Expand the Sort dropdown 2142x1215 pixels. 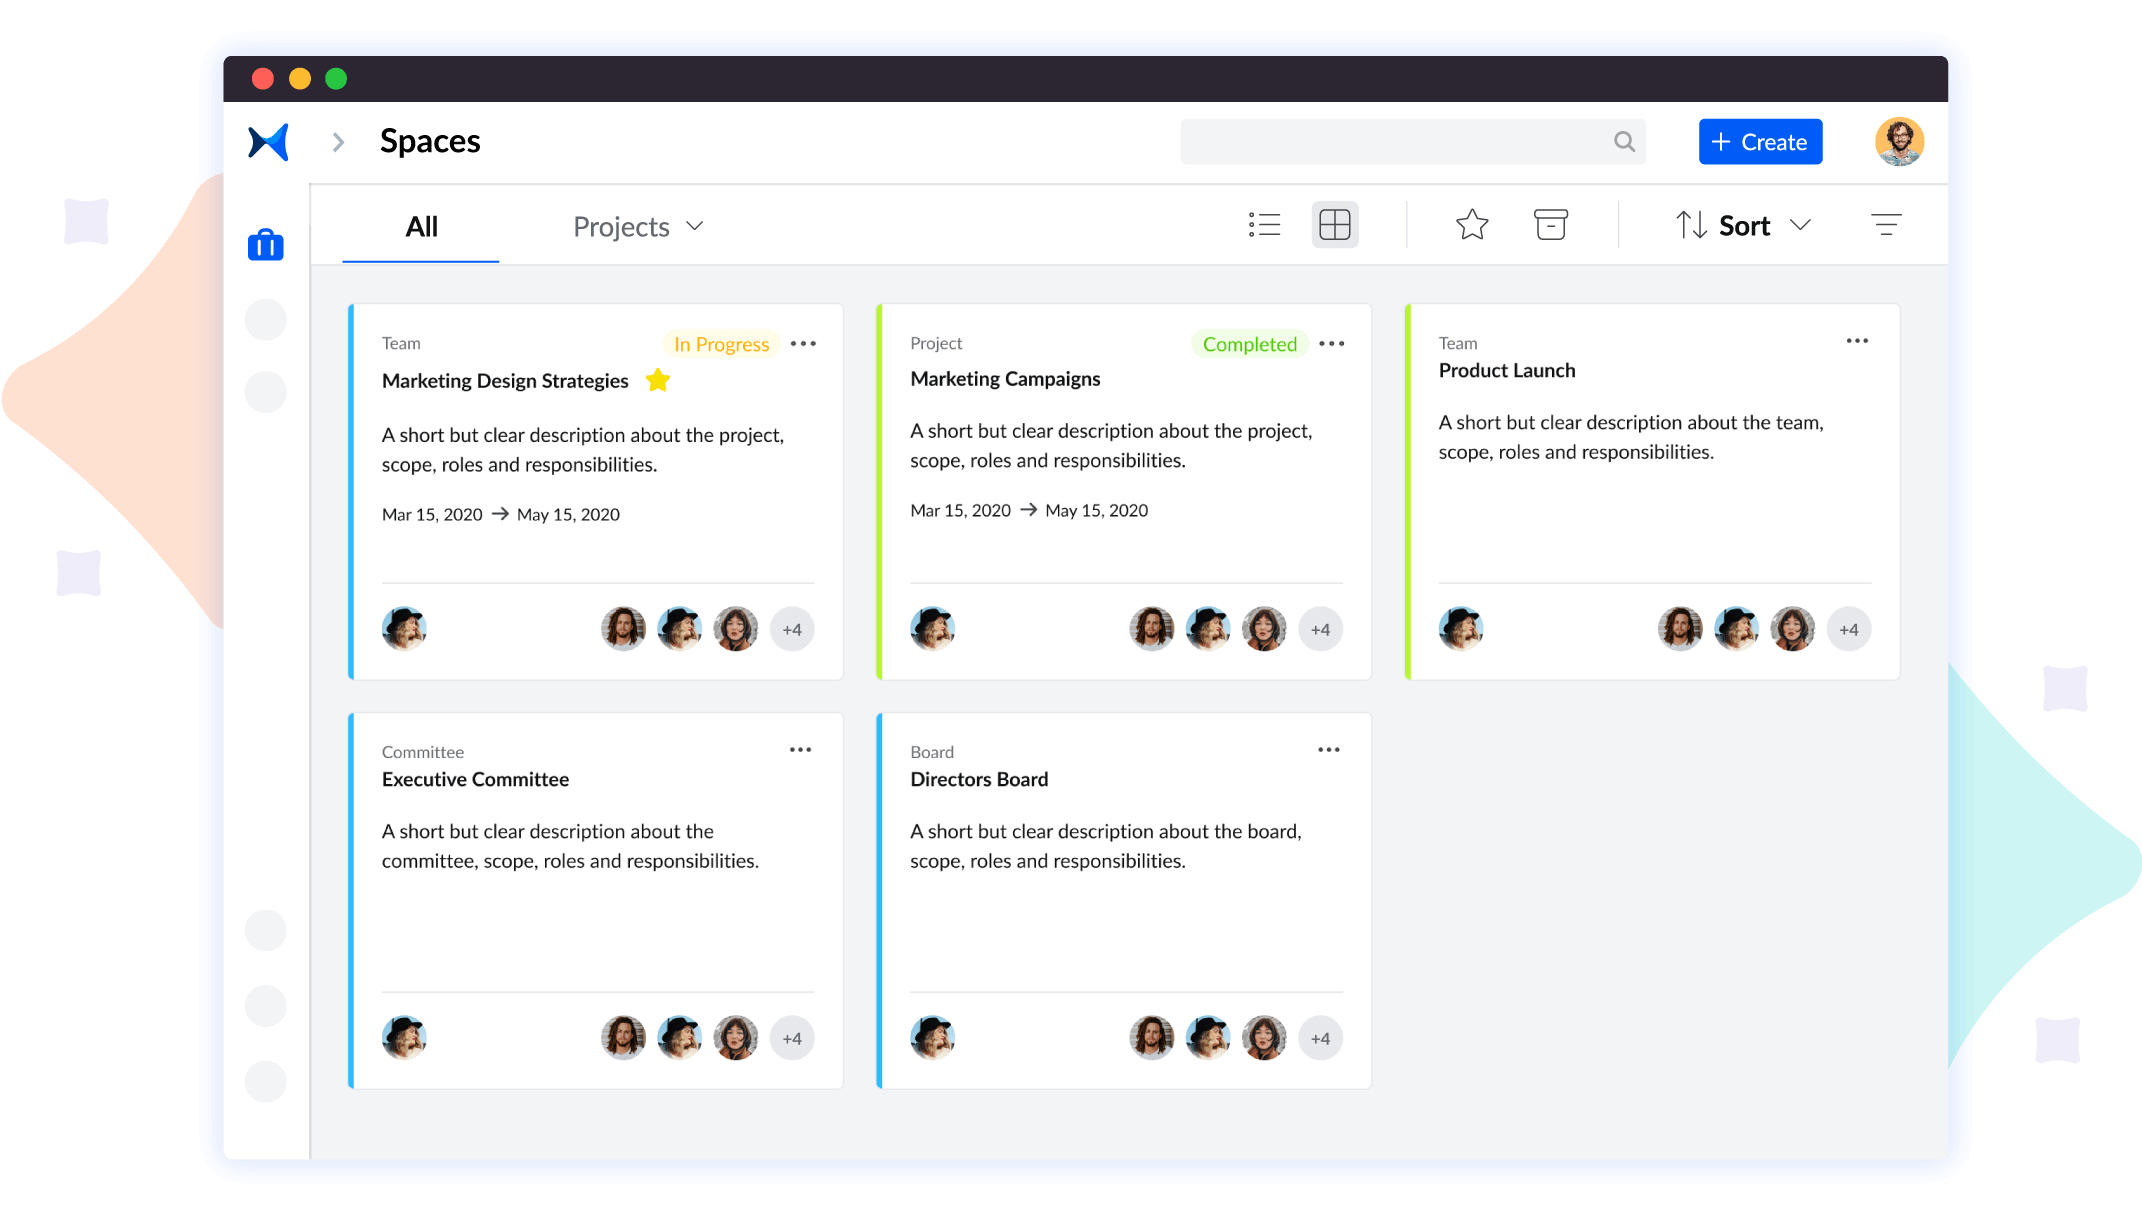click(1743, 226)
